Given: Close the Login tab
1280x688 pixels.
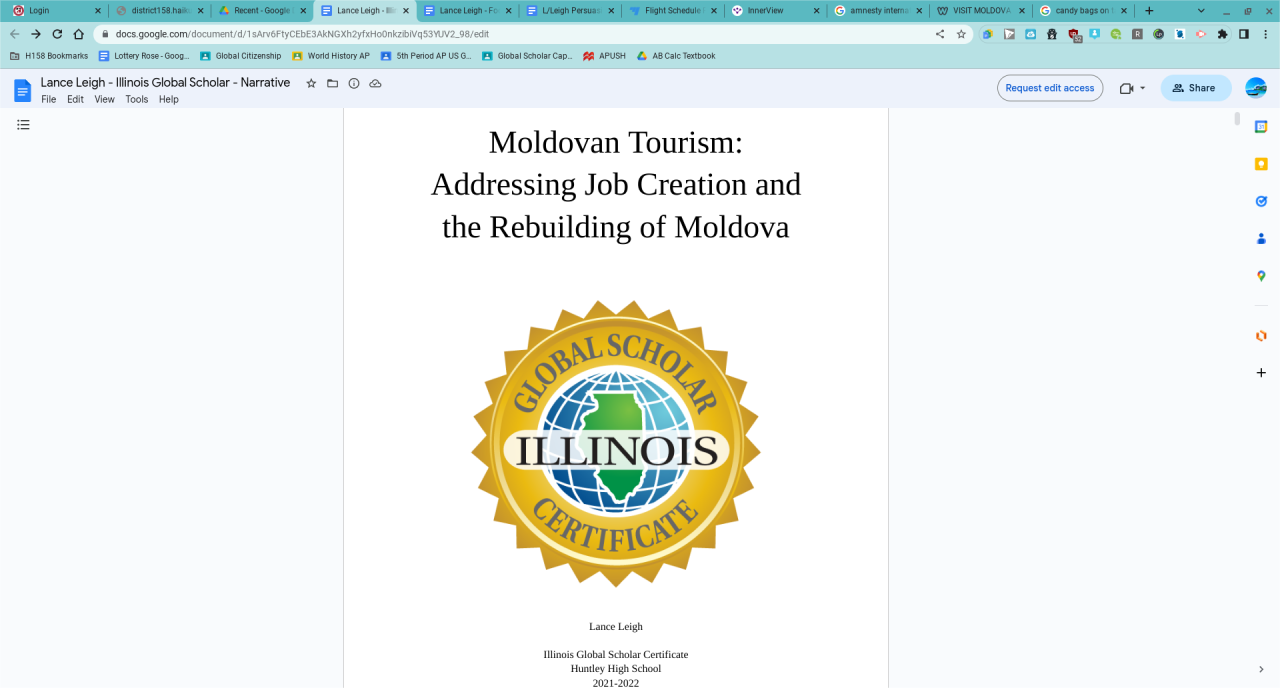Looking at the screenshot, I should pos(97,10).
